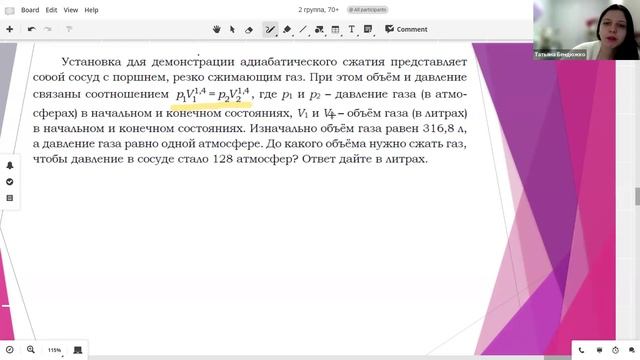Undo the last board action
Screen dimensions: 640x360
point(31,29)
